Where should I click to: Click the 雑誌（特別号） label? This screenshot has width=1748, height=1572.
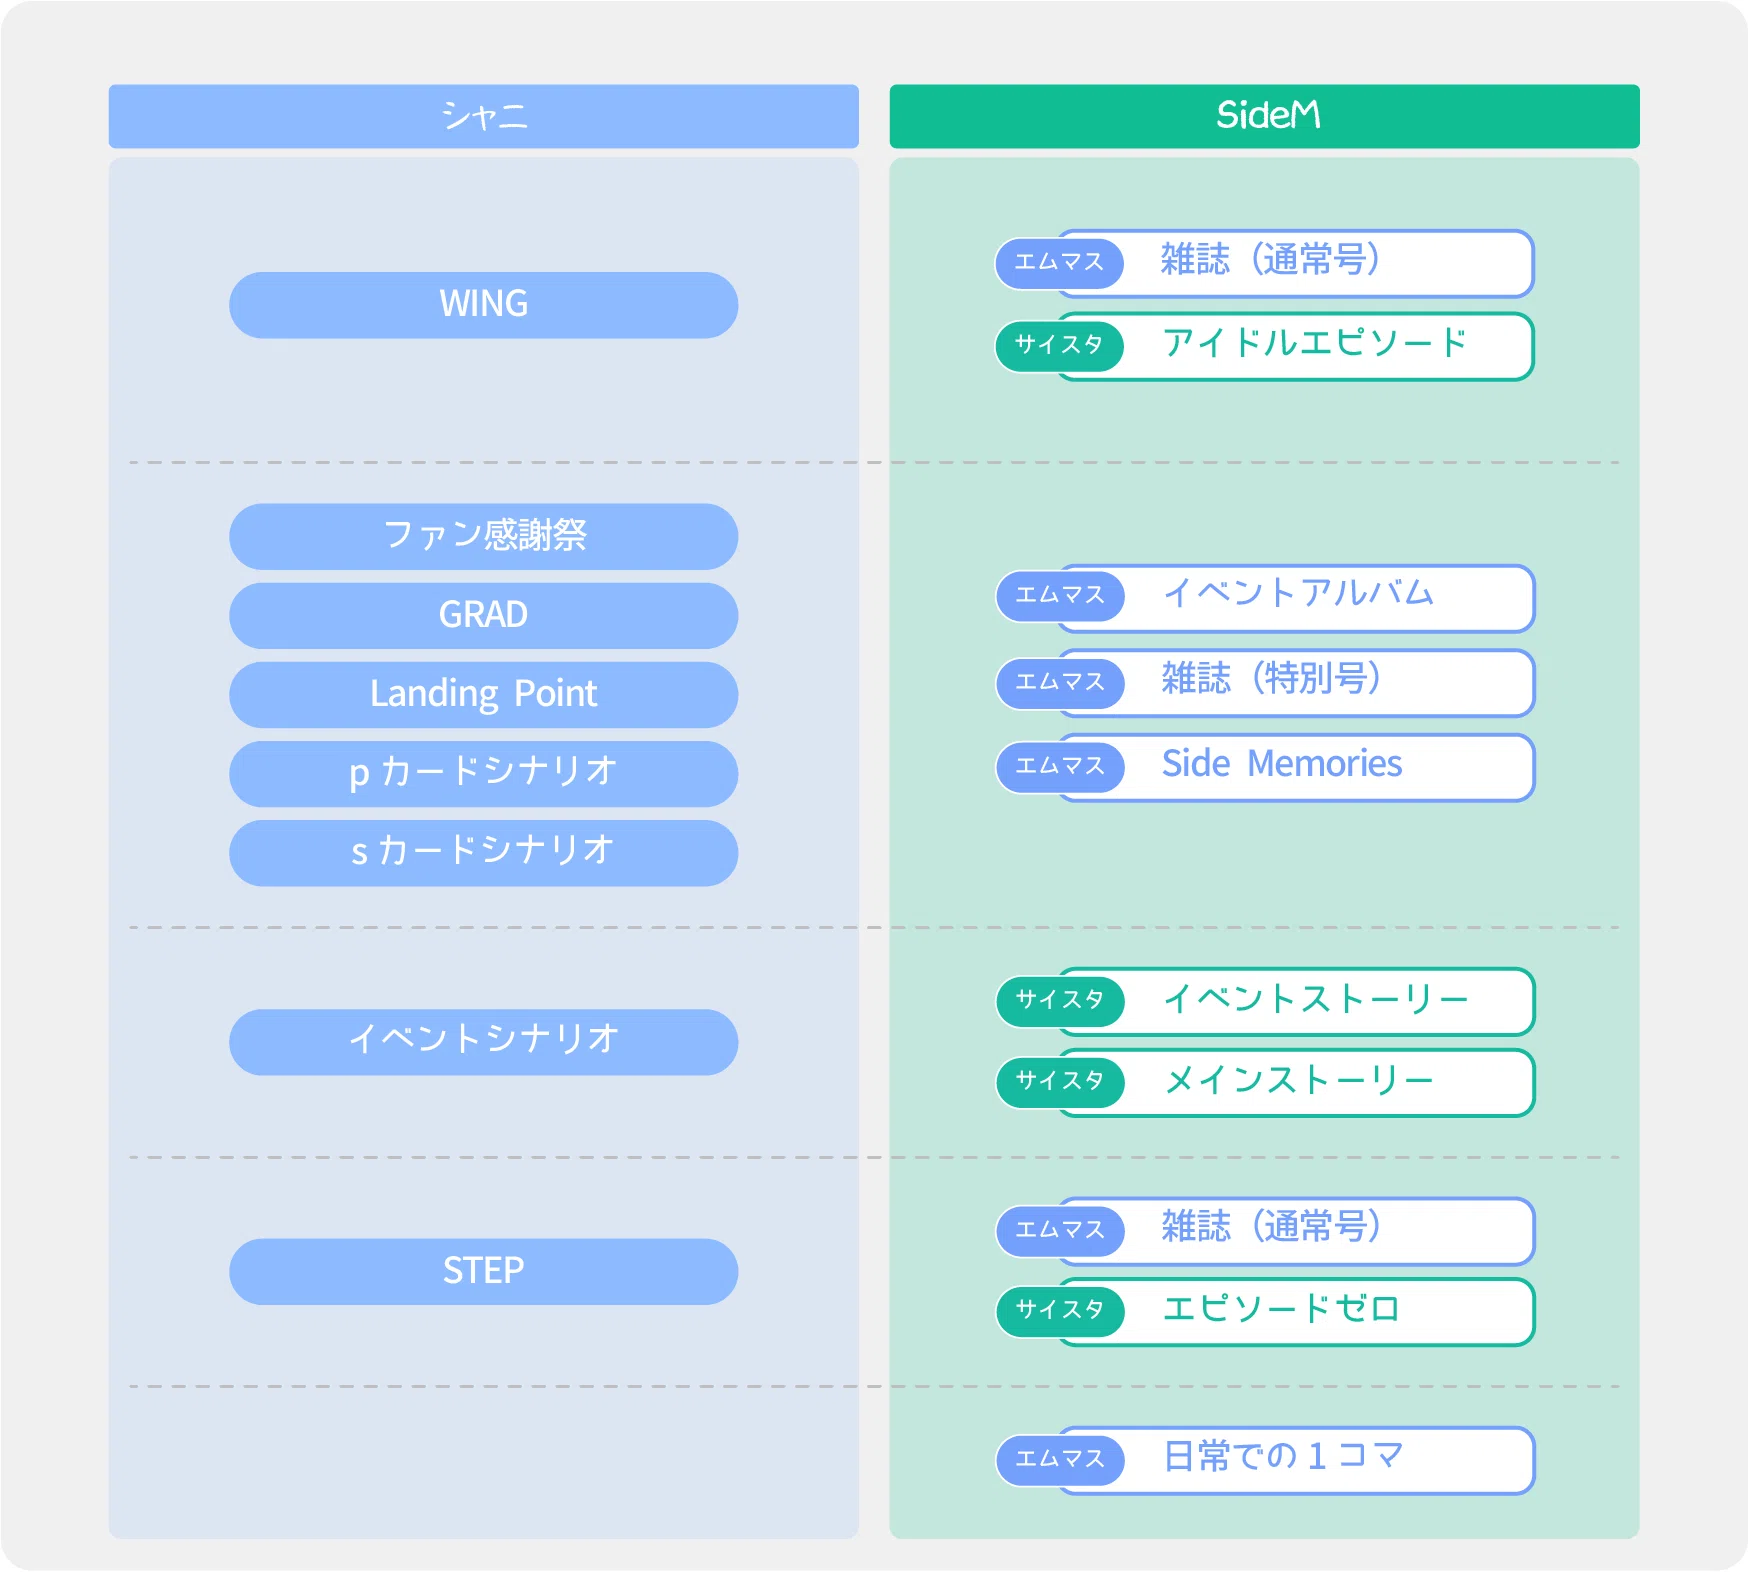click(x=1272, y=679)
